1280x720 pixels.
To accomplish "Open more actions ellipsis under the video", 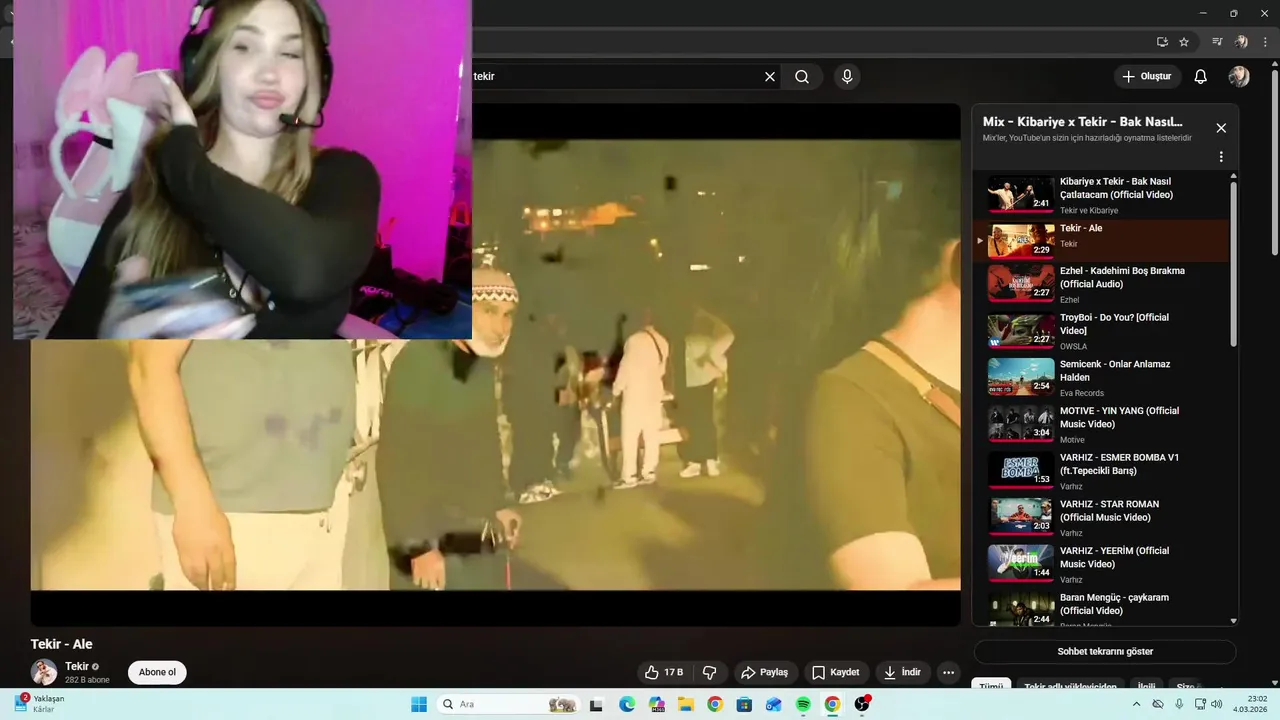I will pyautogui.click(x=949, y=672).
